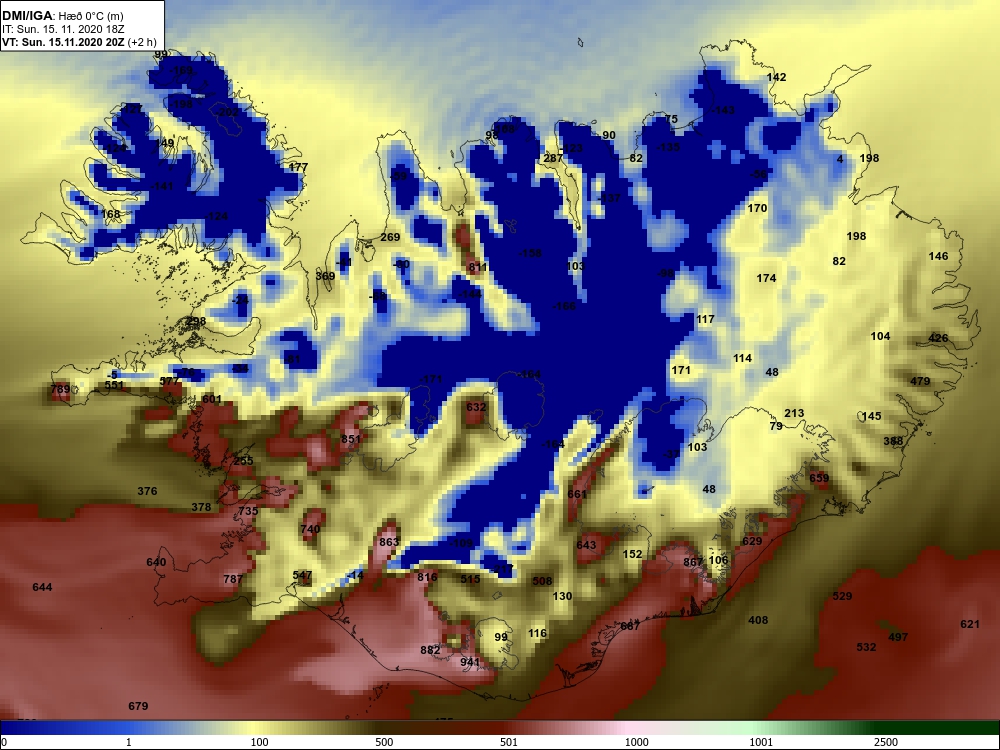1000x750 pixels.
Task: Select the map value 577
Action: [170, 381]
